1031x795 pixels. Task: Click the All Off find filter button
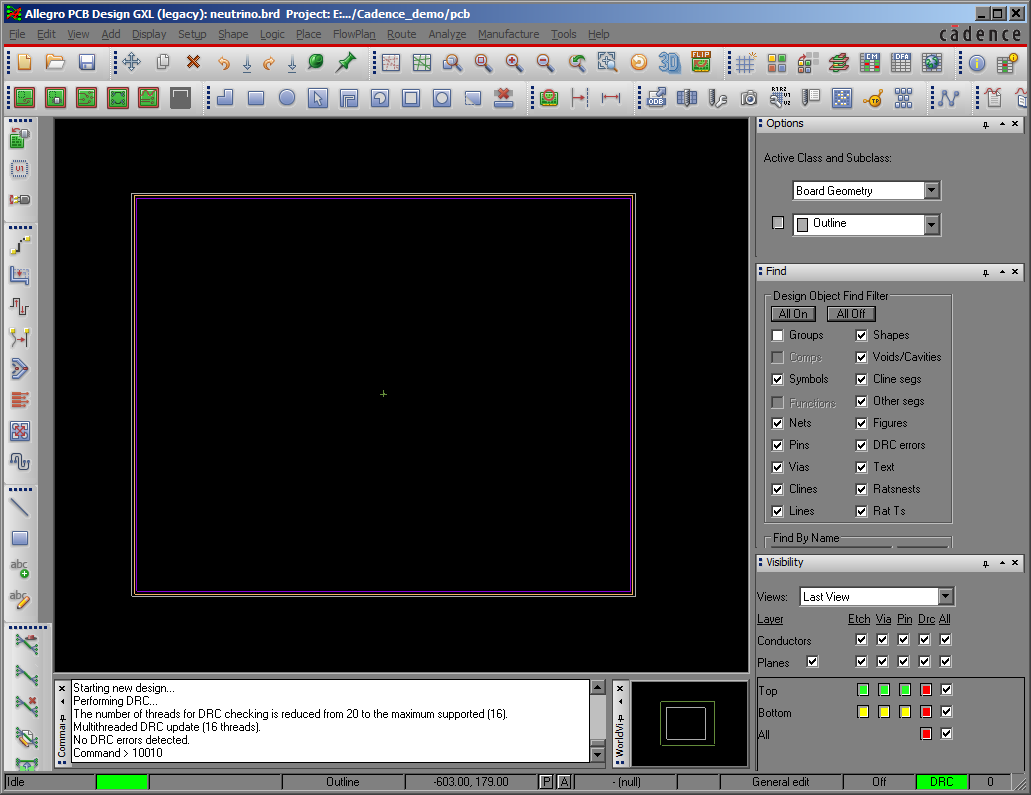(x=851, y=314)
